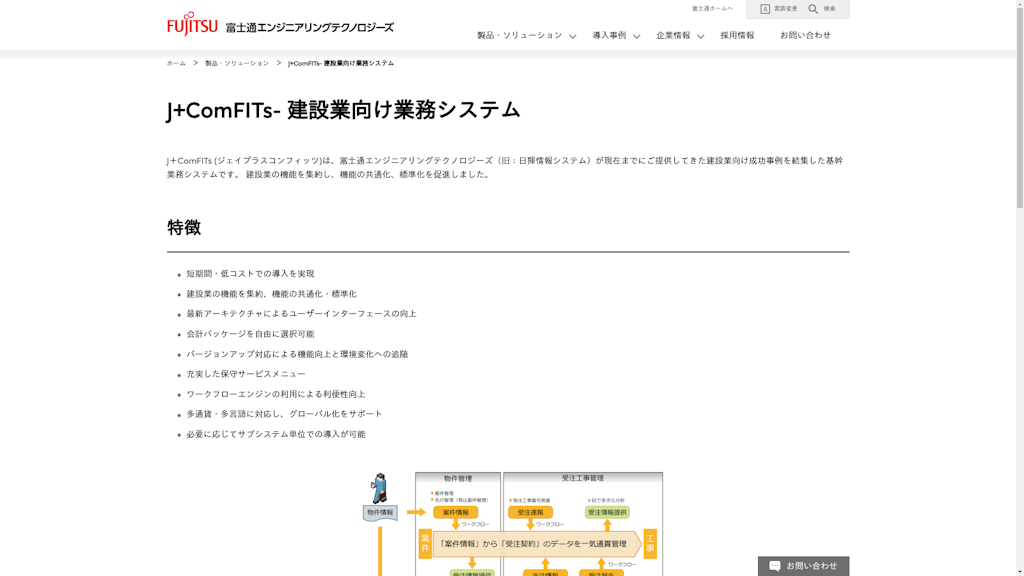Click 製品・ソリューション breadcrumb link
Viewport: 1024px width, 576px height.
pyautogui.click(x=237, y=64)
